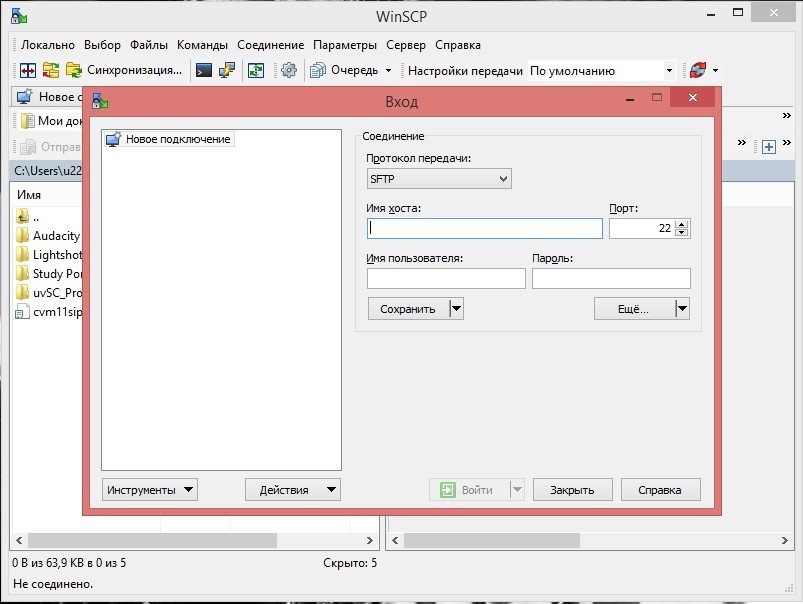This screenshot has height=604, width=803.
Task: Select the Новое соединение session tab
Action: [x=47, y=97]
